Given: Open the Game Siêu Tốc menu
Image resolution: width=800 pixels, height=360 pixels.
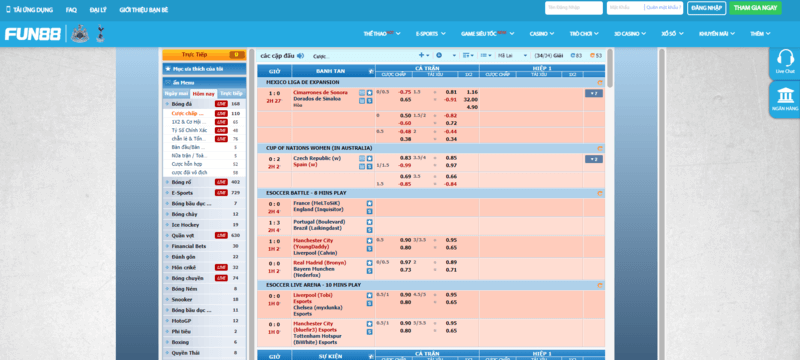Looking at the screenshot, I should pyautogui.click(x=487, y=34).
